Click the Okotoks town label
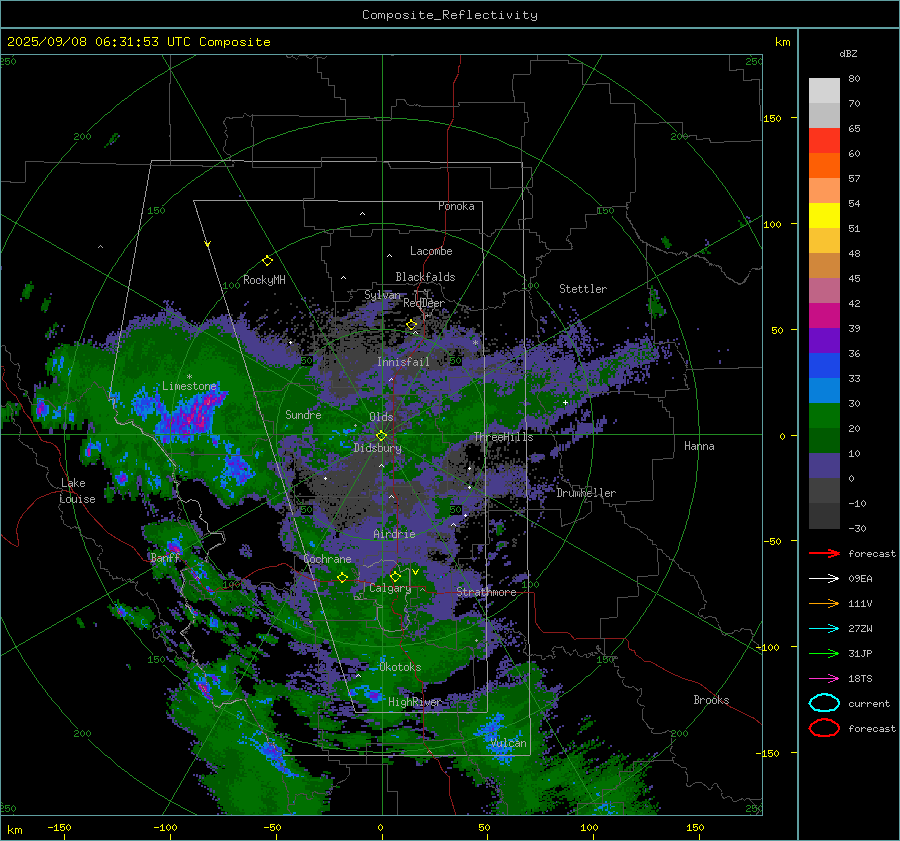This screenshot has height=841, width=900. pyautogui.click(x=400, y=667)
